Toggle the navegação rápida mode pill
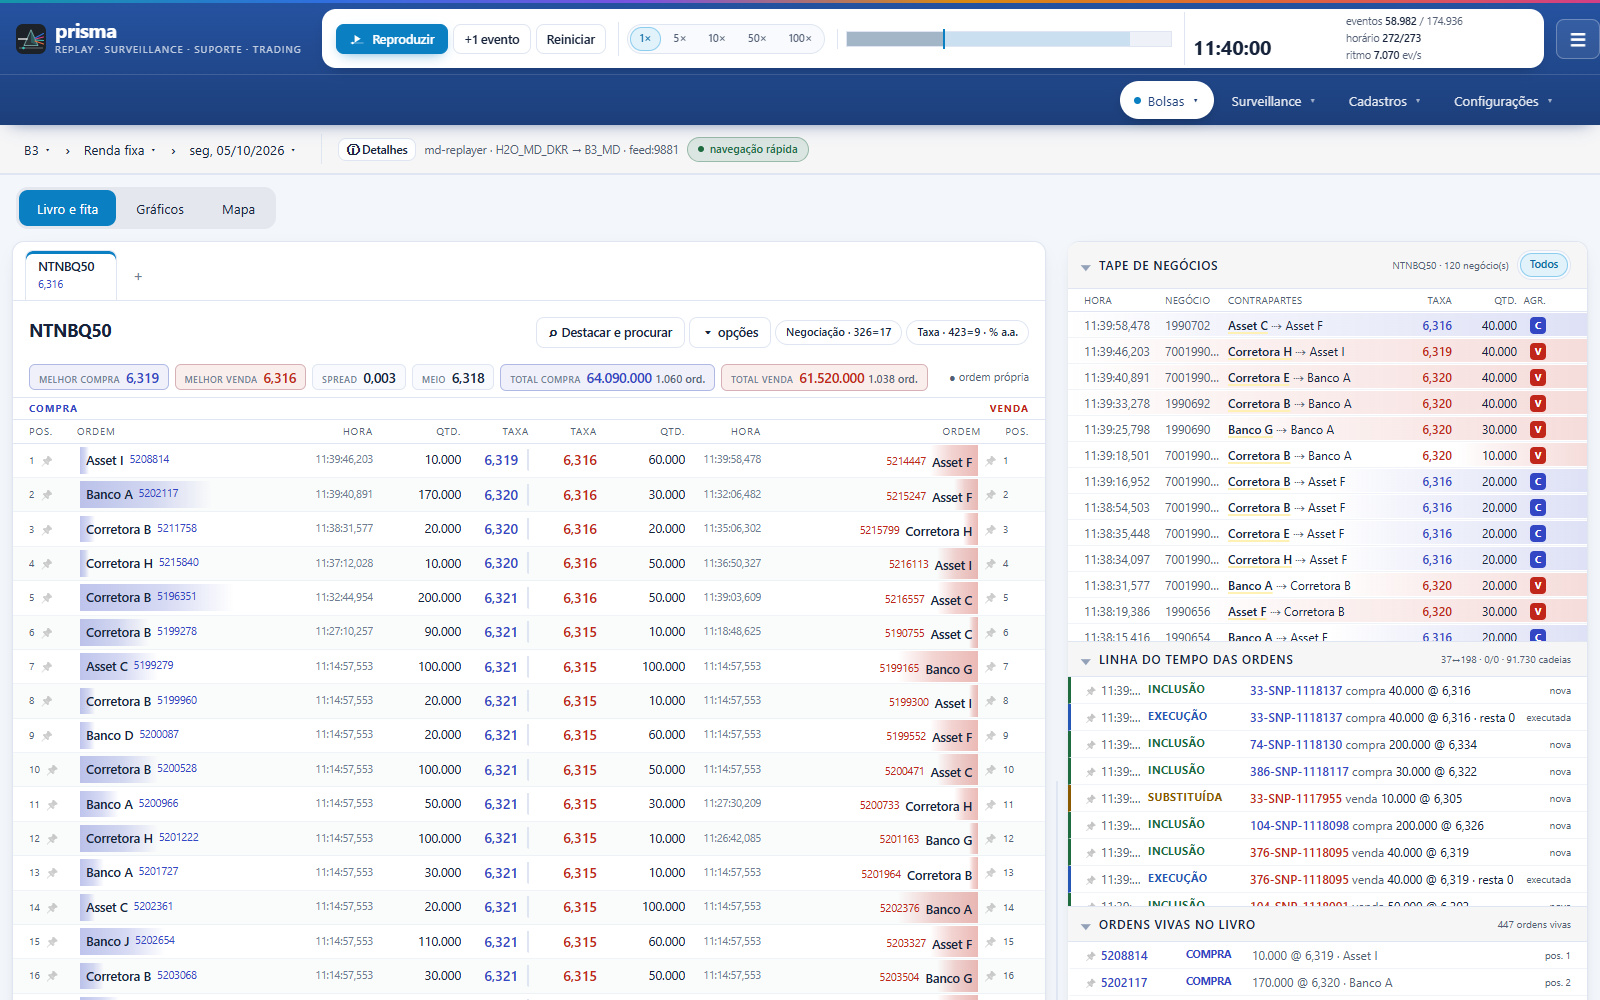This screenshot has height=1000, width=1600. (748, 150)
